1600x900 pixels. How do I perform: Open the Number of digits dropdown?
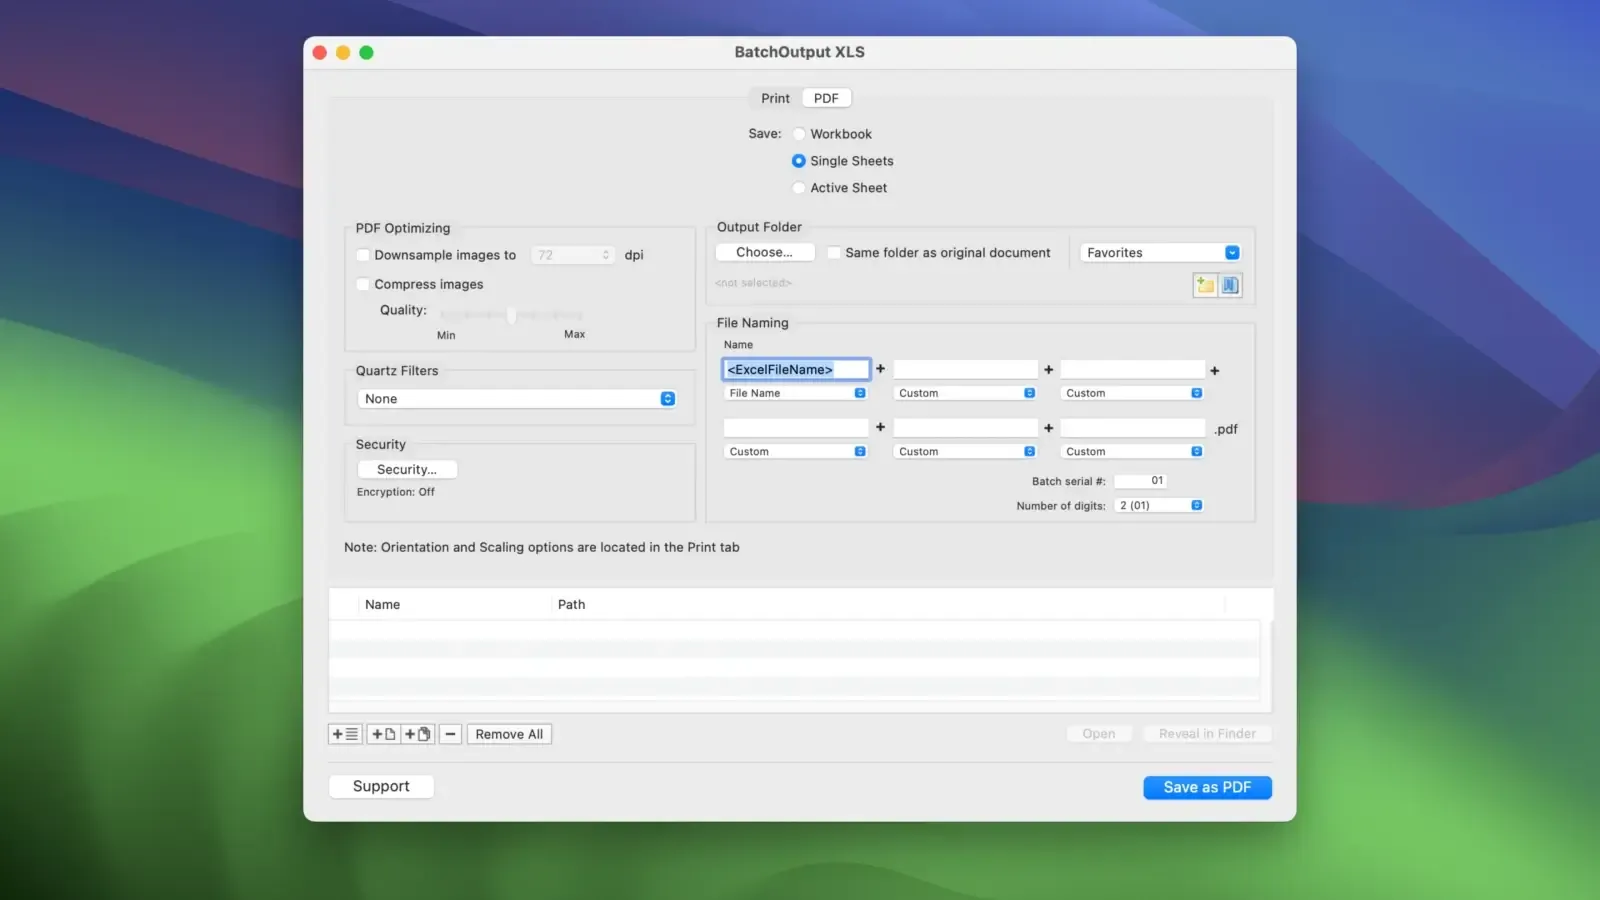click(1158, 505)
